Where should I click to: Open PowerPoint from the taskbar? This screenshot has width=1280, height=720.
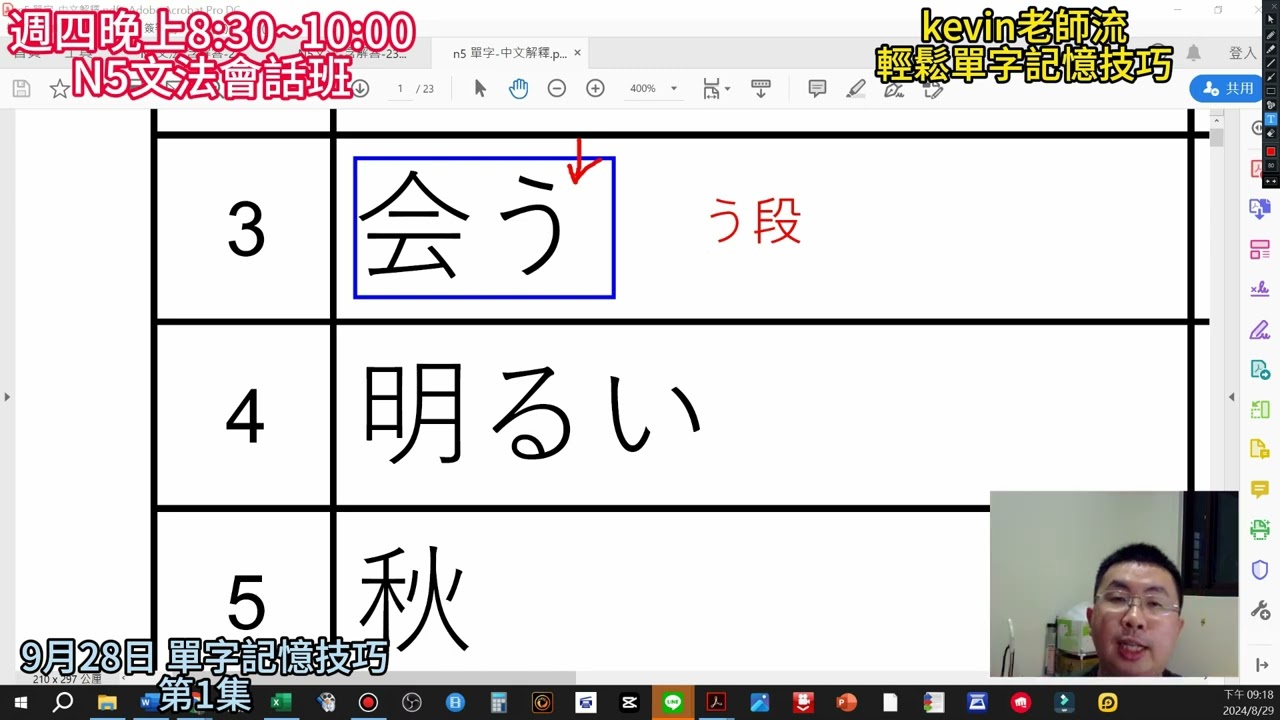coord(846,702)
